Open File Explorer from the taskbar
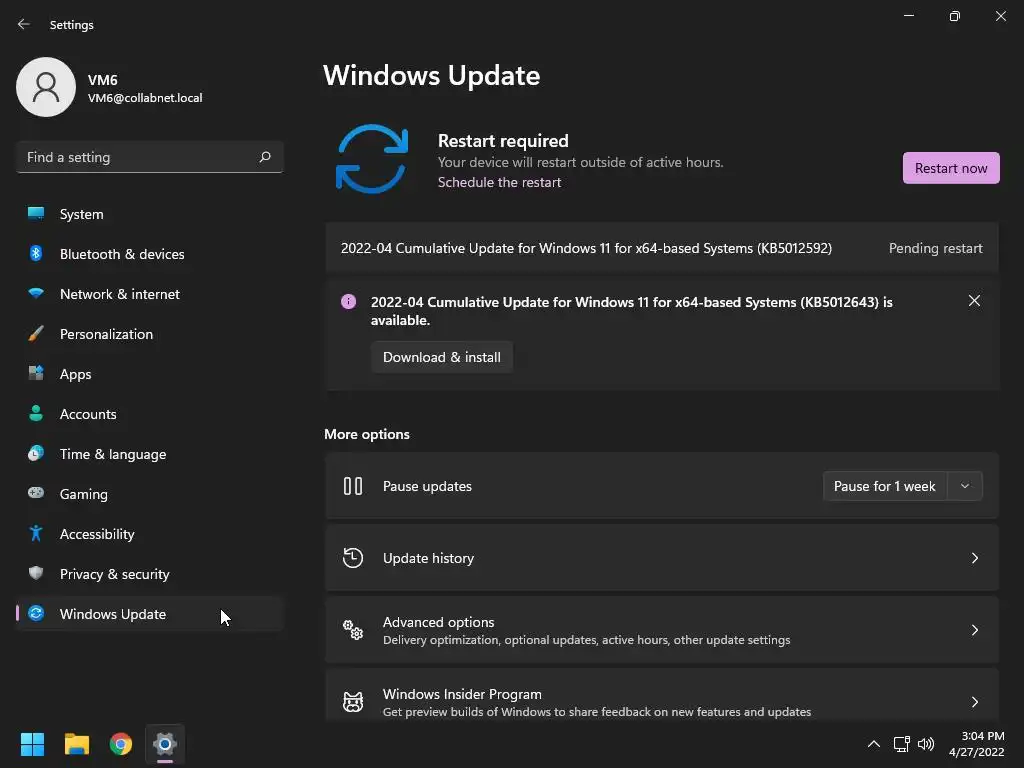Screen dimensions: 1024x768 (x=77, y=744)
